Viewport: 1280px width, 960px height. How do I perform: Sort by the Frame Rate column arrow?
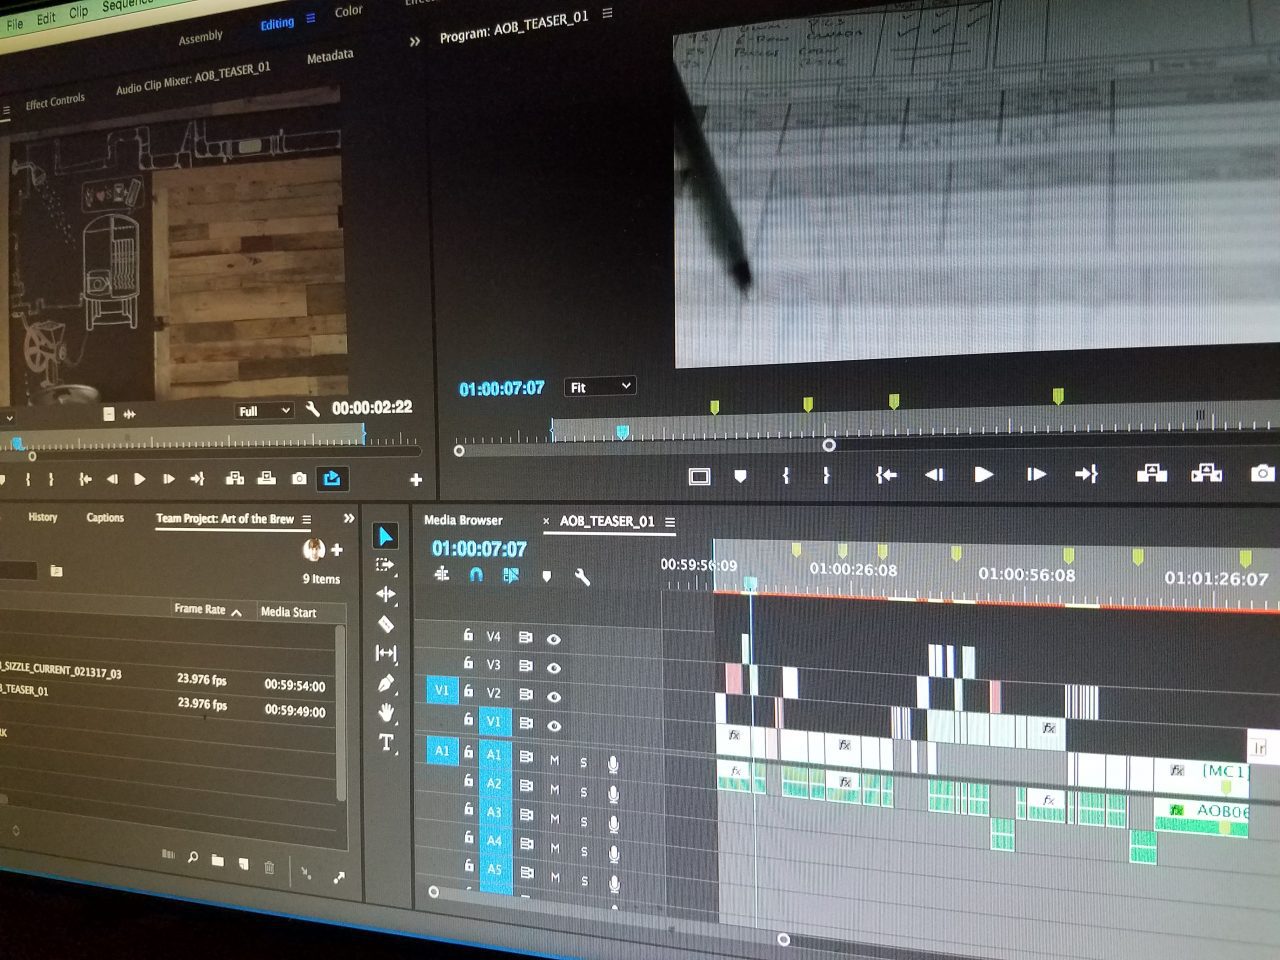pos(237,612)
